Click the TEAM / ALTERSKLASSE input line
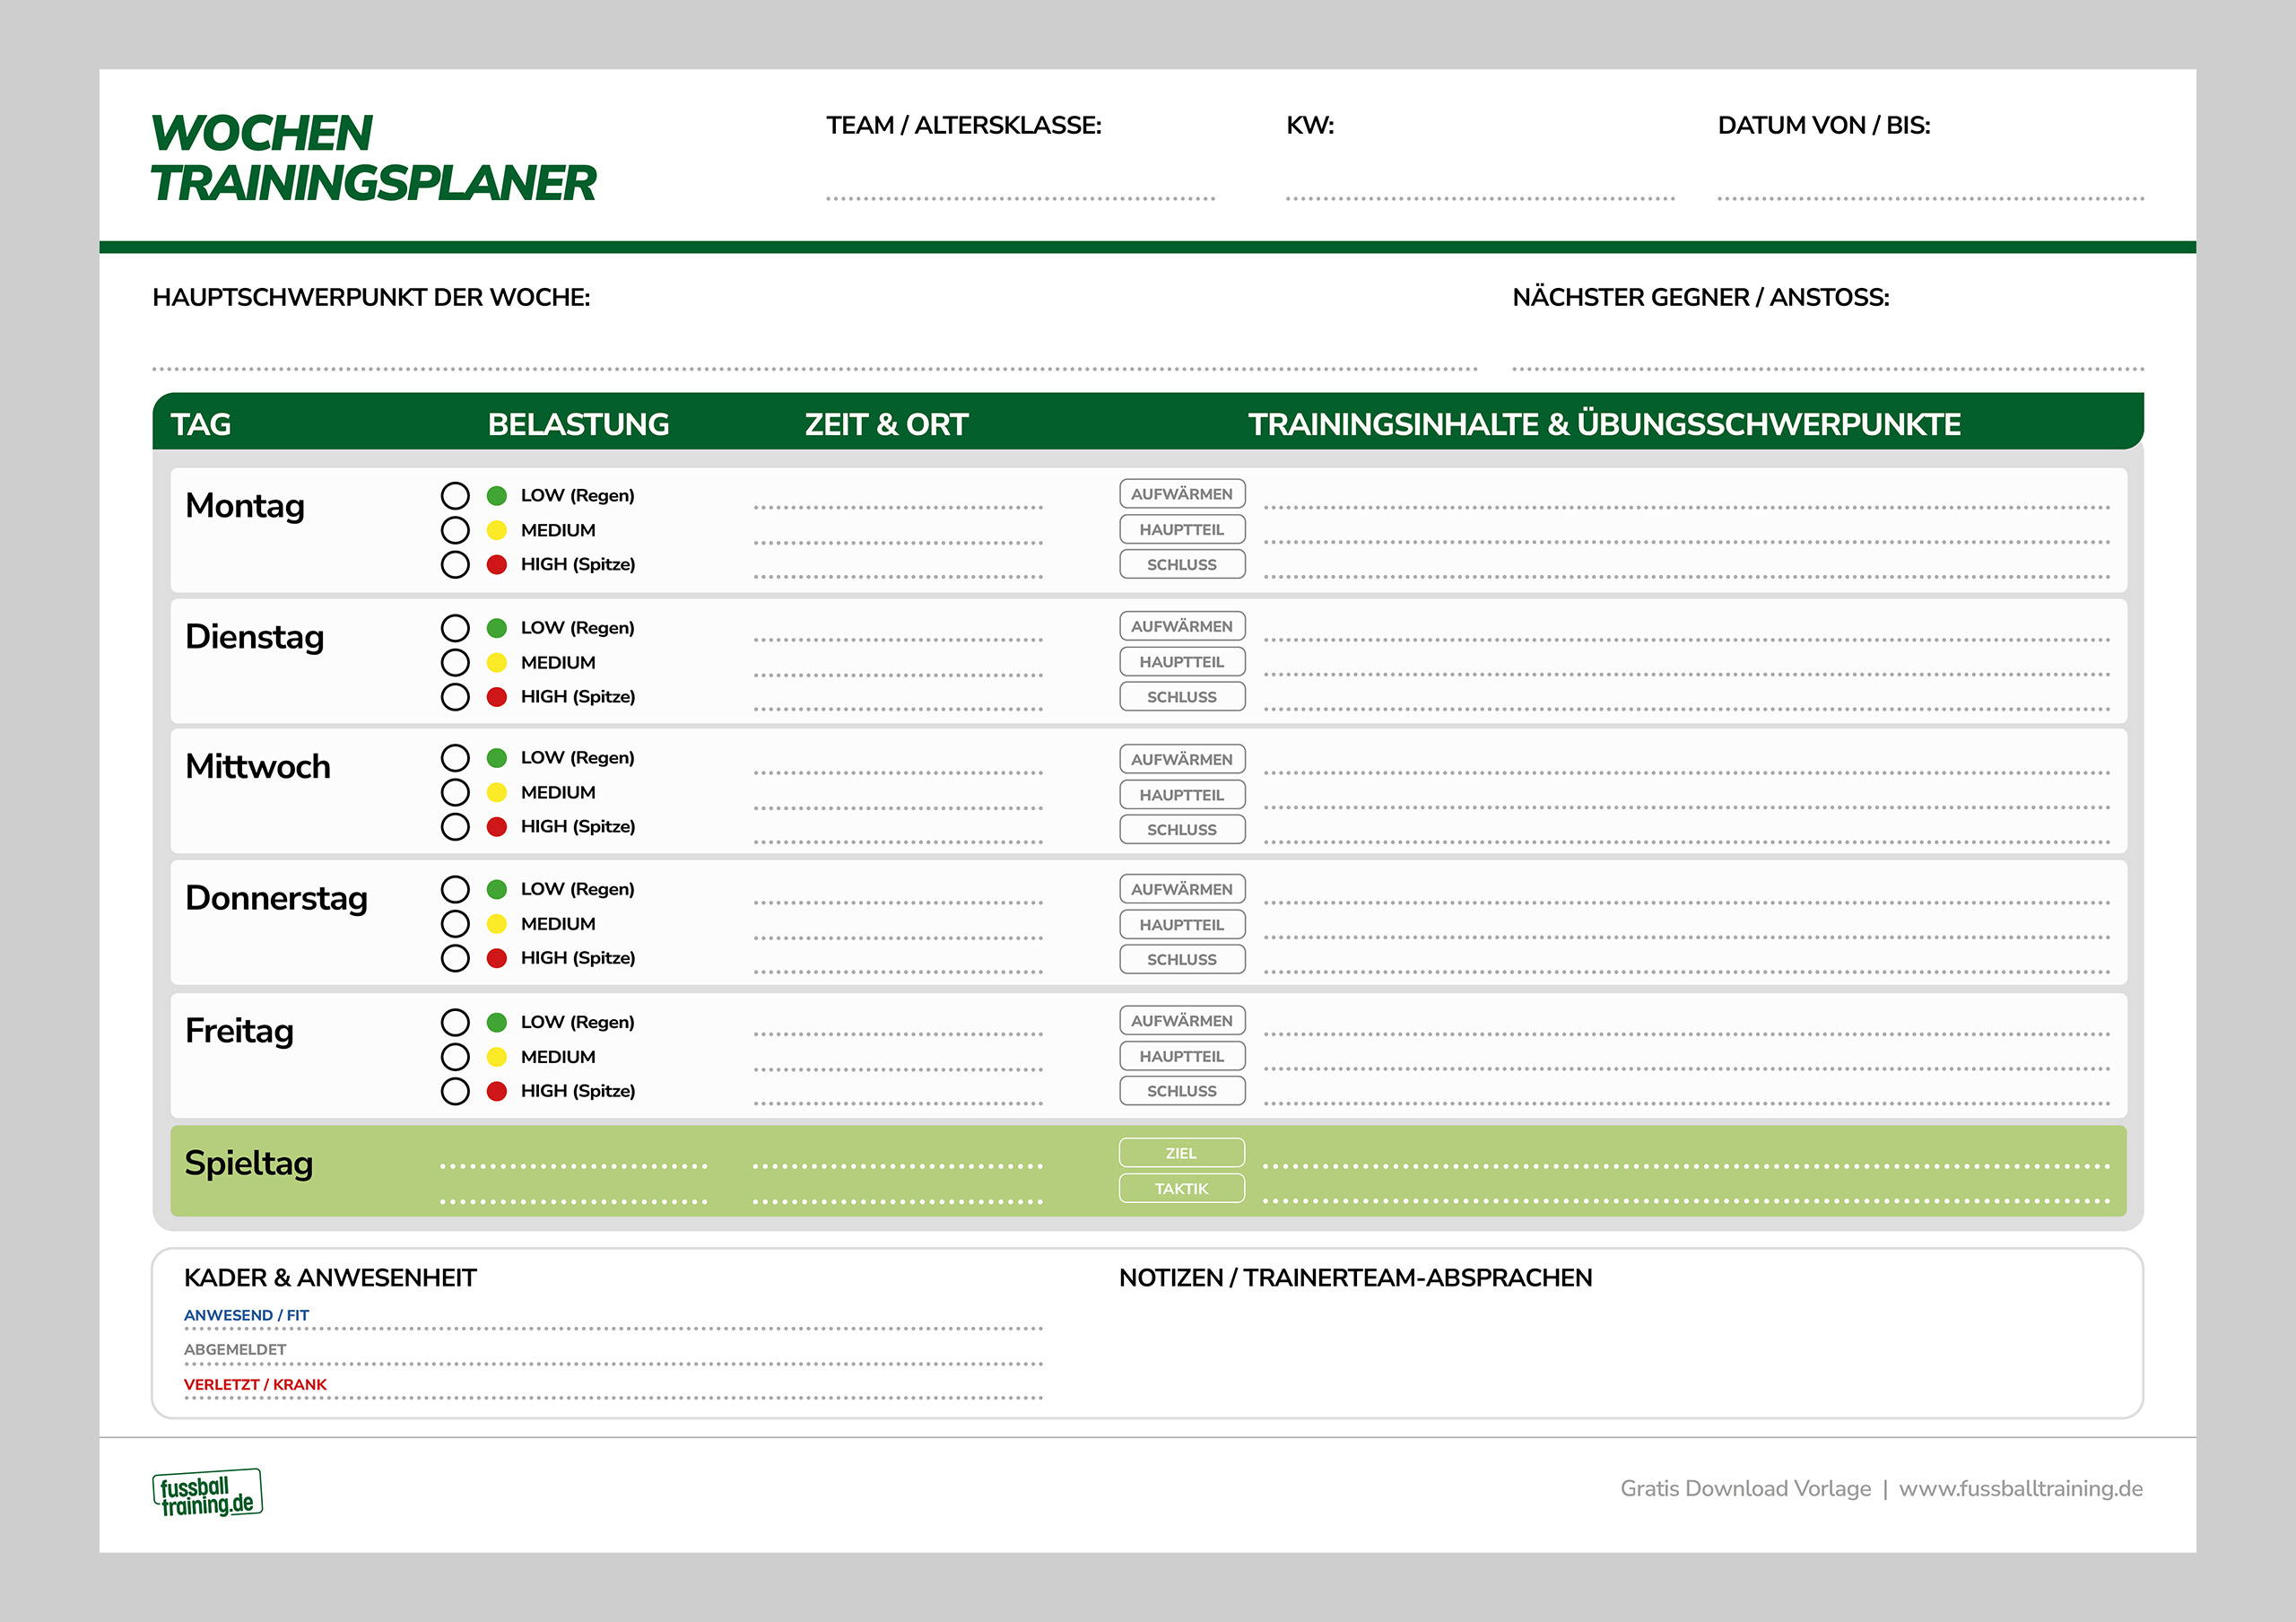Screen dimensions: 2296x1622 (1020, 197)
